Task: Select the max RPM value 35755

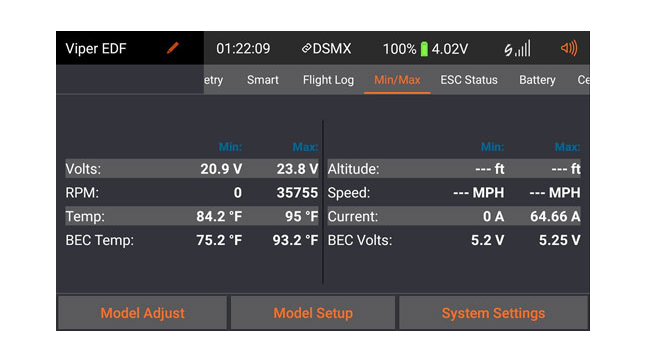Action: [297, 193]
